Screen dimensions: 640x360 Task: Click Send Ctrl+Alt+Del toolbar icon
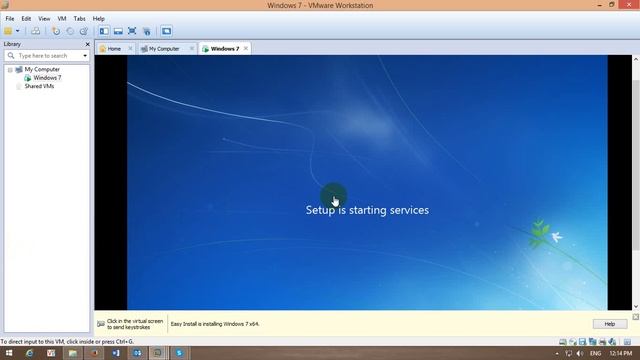(36, 31)
